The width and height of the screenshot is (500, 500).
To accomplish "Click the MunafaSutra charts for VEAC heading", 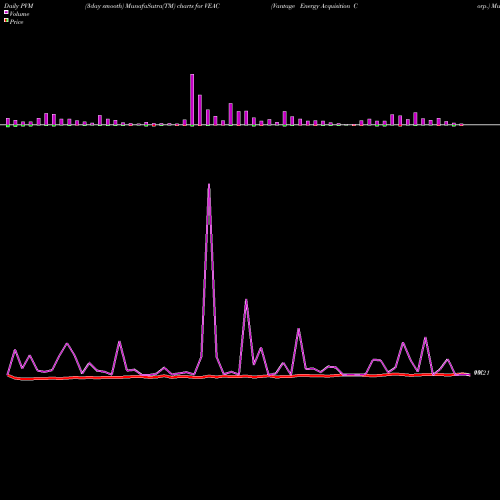I will click(152, 6).
